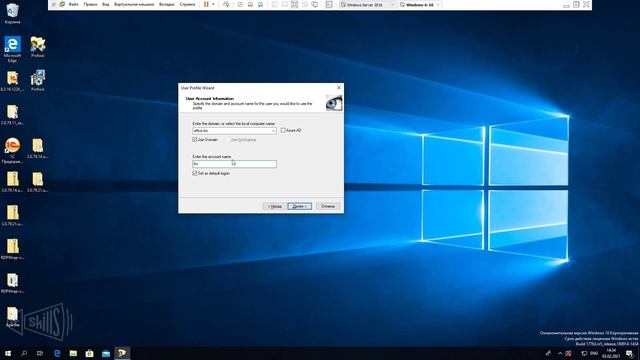Open File Explorer from the taskbar

click(73, 353)
